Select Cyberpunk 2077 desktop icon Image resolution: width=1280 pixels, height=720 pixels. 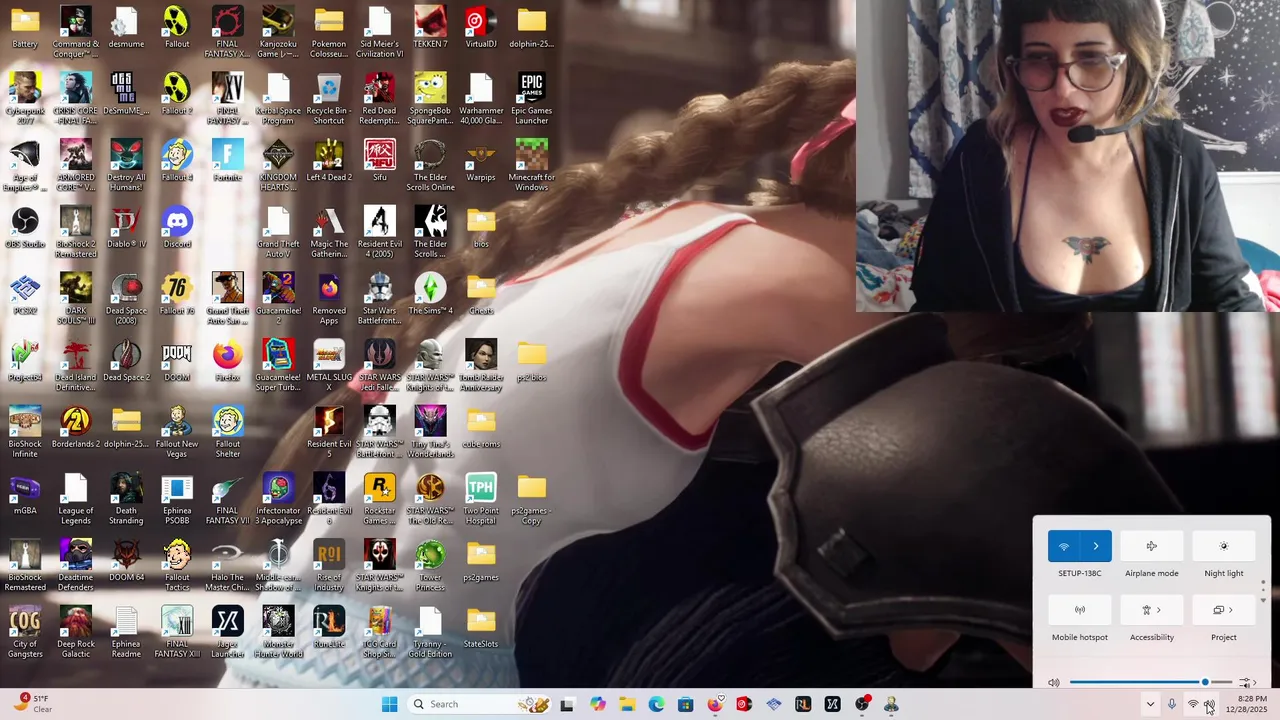[25, 98]
